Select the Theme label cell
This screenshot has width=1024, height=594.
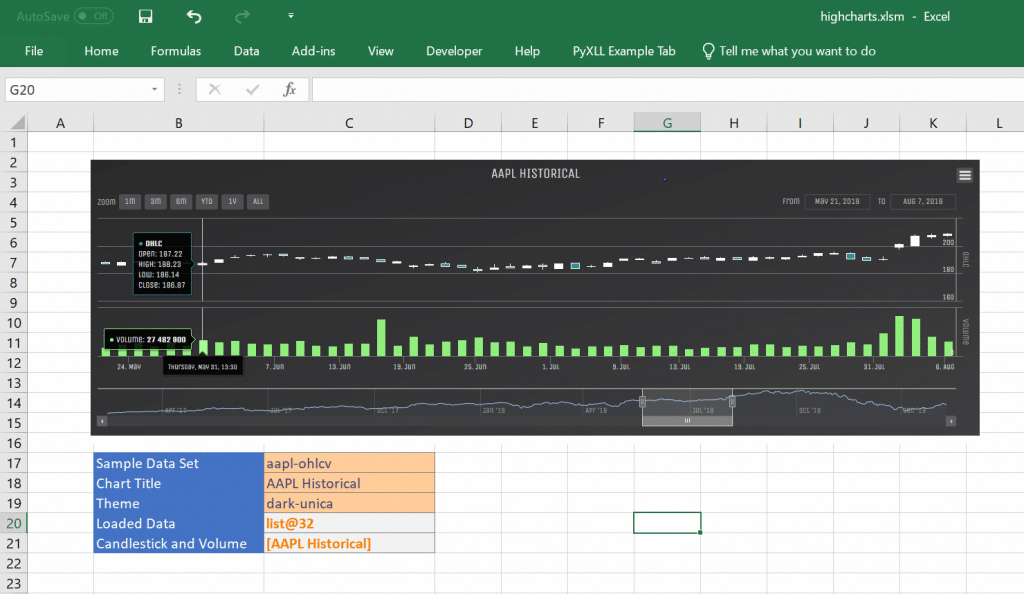[x=178, y=503]
